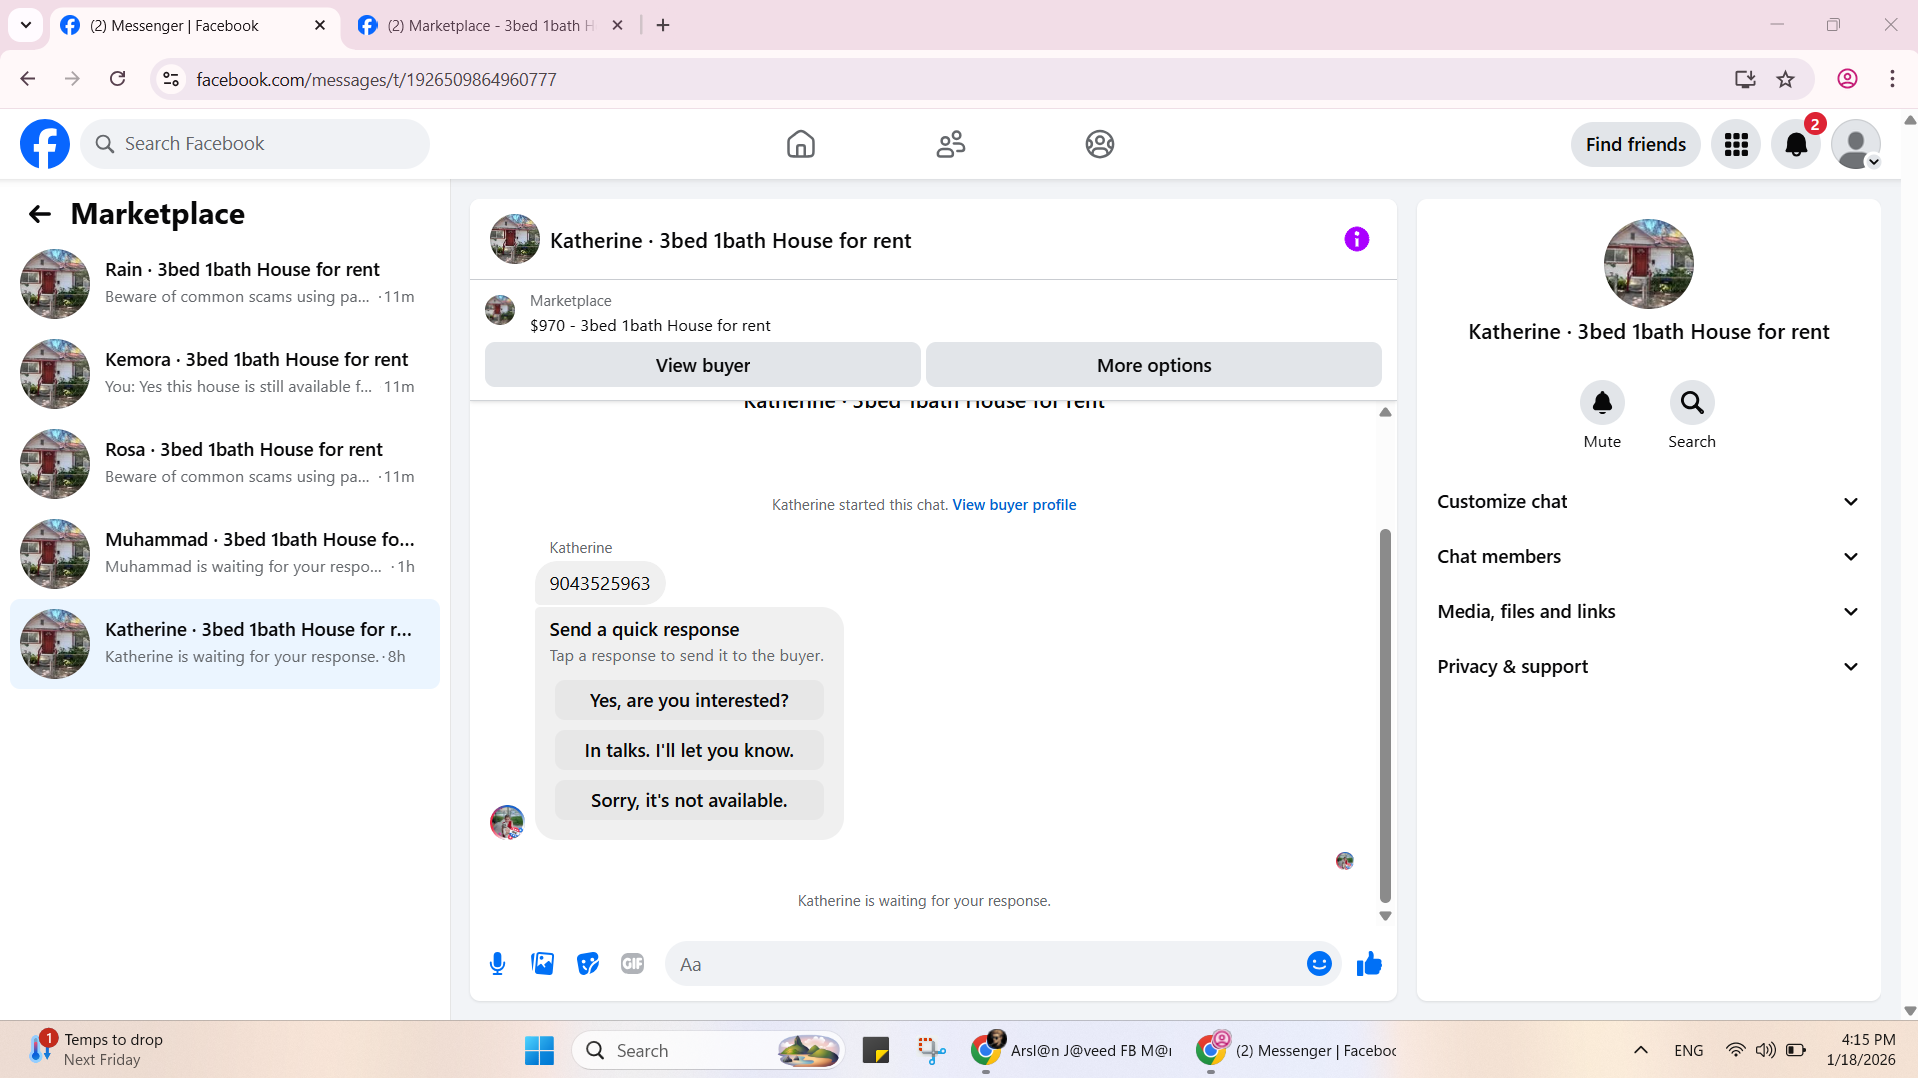Go back using the Marketplace back arrow
1918x1078 pixels.
(x=40, y=214)
